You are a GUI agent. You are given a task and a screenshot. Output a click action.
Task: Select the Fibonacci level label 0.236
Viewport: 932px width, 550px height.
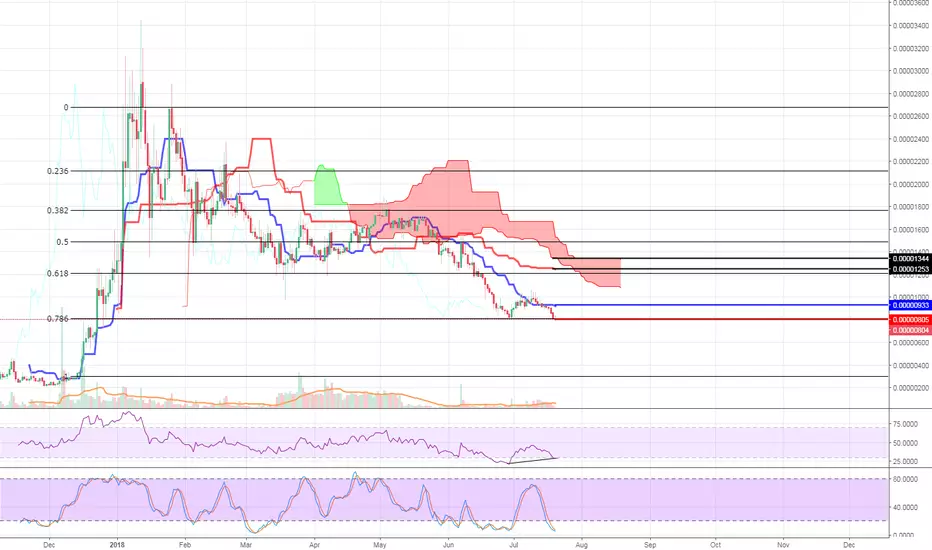[x=58, y=171]
